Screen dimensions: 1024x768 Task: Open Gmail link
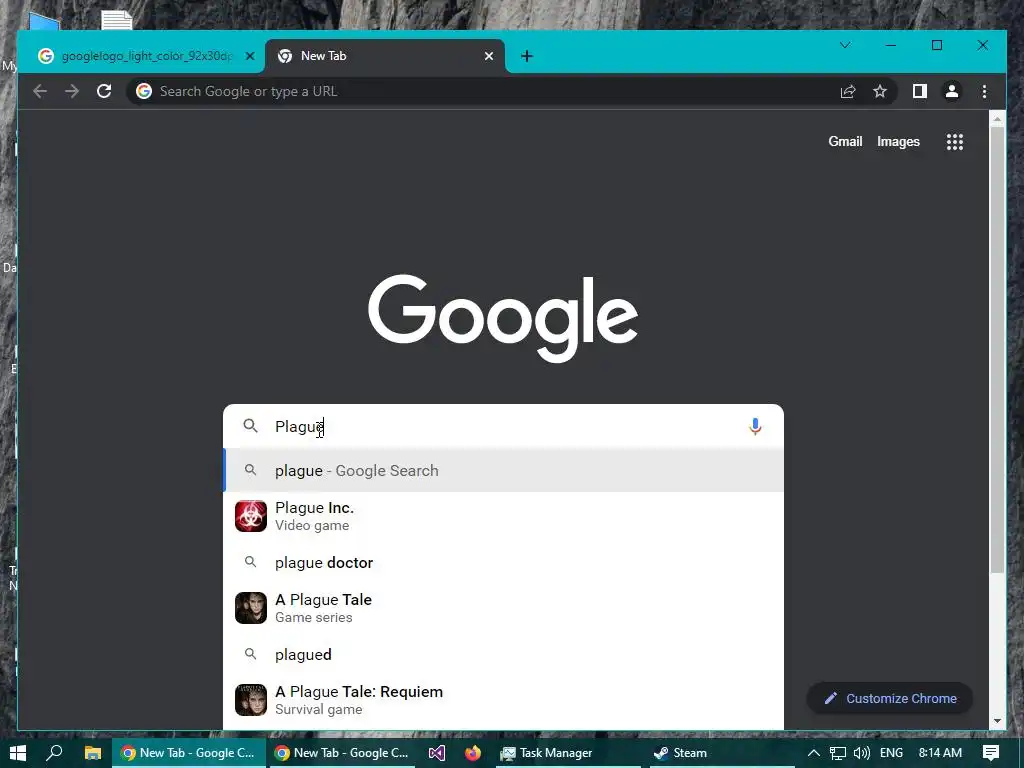tap(845, 142)
